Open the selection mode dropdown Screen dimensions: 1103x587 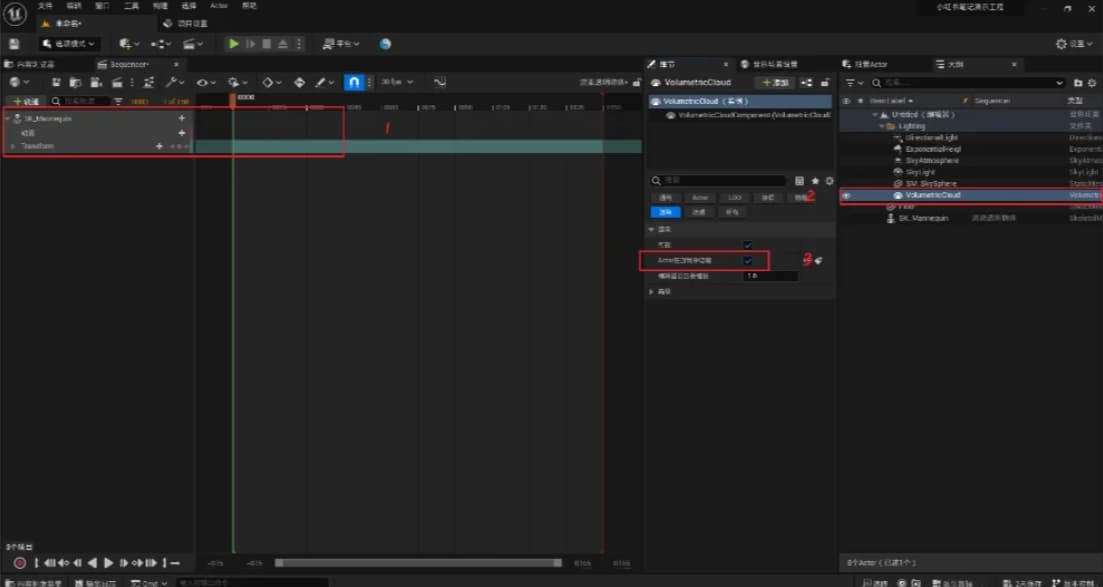[69, 44]
